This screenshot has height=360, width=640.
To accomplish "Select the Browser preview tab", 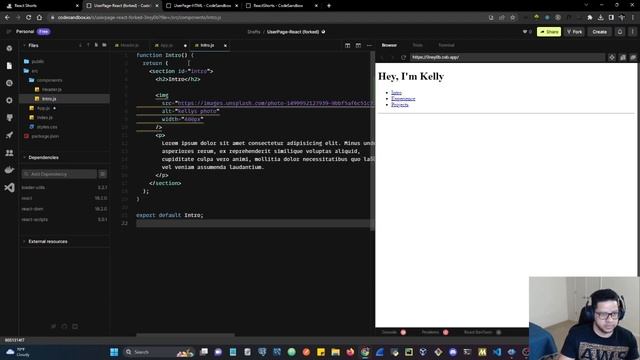I will 389,45.
